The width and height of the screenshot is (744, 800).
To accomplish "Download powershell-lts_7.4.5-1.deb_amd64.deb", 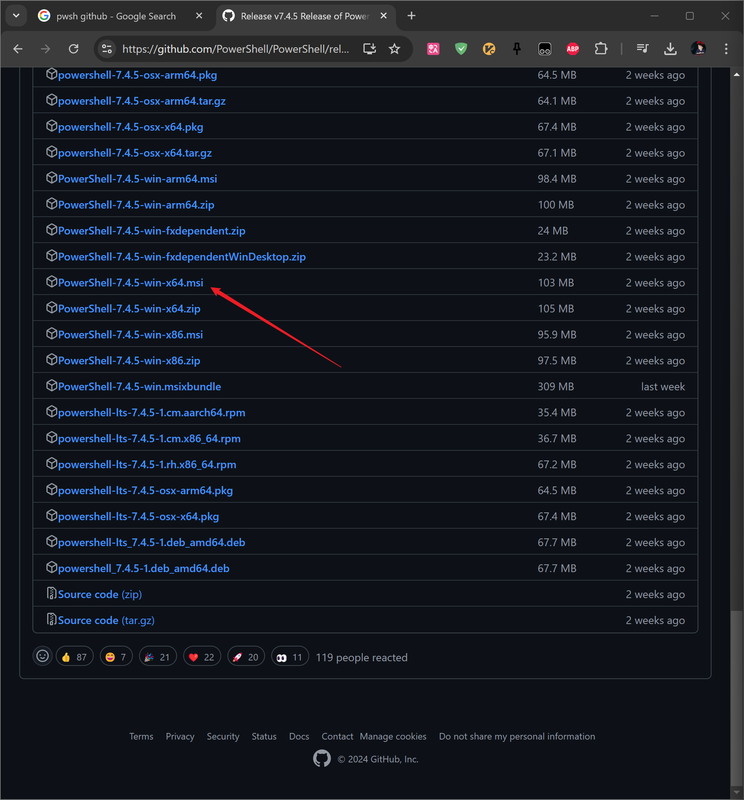I will coord(152,543).
